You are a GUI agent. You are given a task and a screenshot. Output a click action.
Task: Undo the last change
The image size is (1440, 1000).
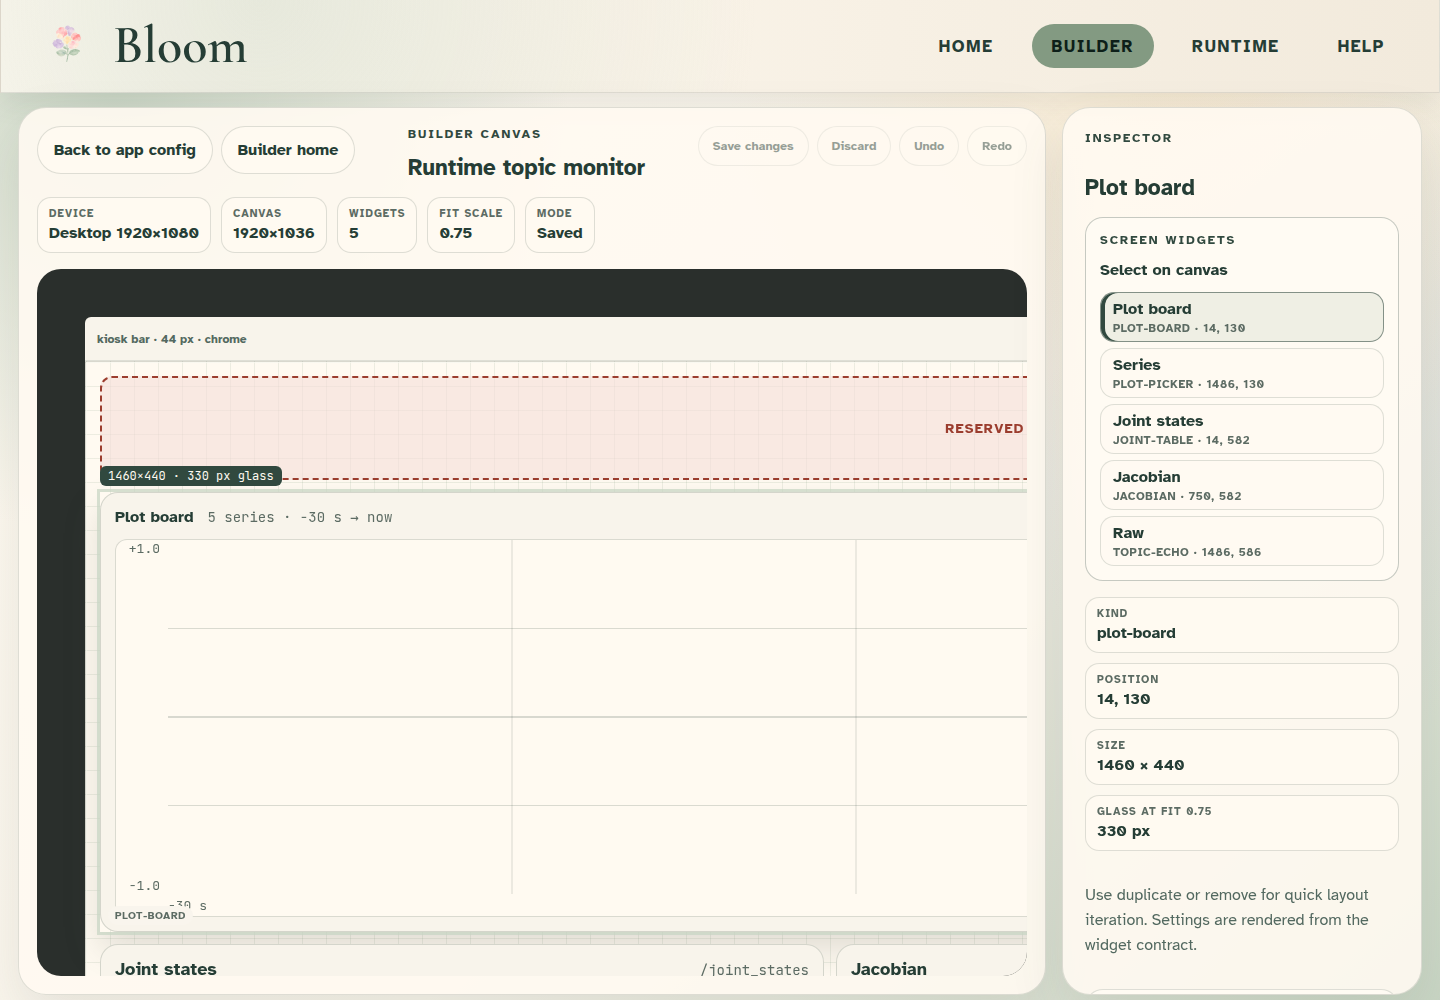(929, 146)
